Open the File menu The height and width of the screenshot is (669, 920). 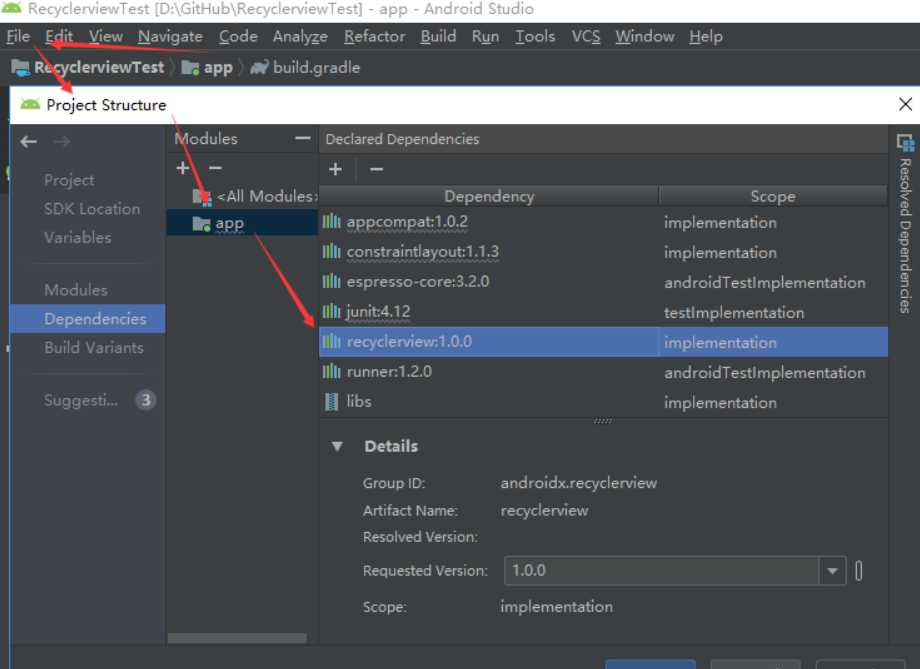point(18,36)
